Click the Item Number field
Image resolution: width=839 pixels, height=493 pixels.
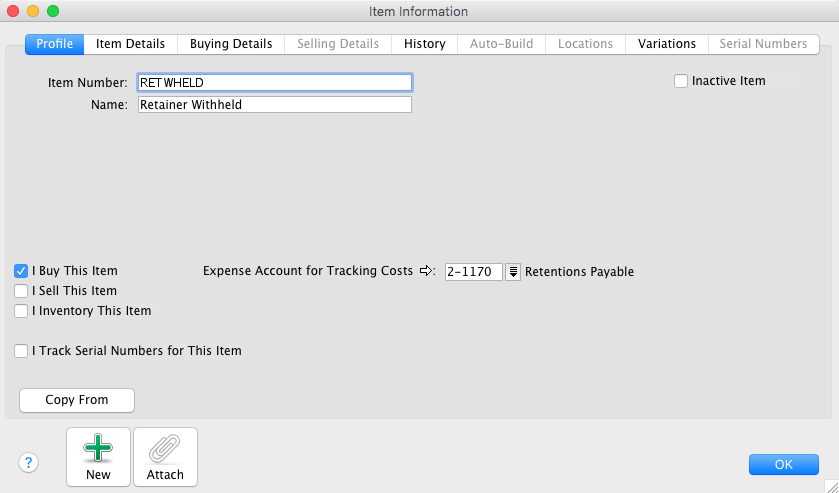(274, 82)
